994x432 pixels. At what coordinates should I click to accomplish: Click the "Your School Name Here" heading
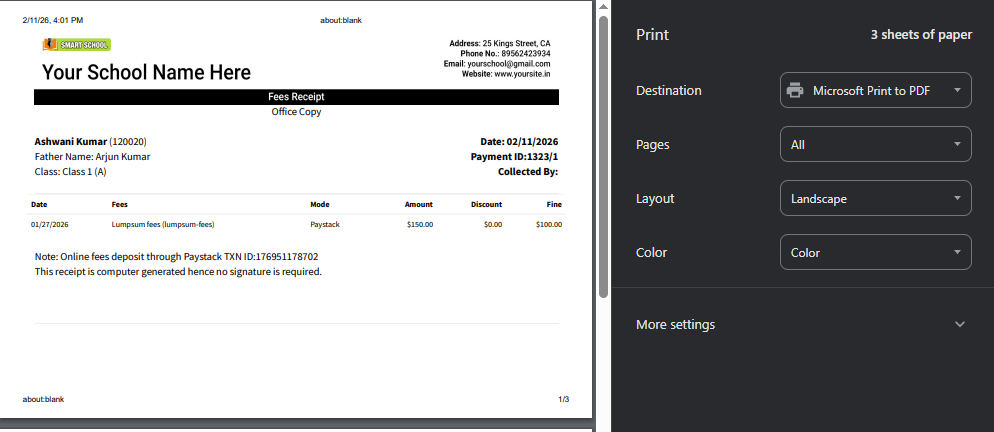tap(146, 73)
